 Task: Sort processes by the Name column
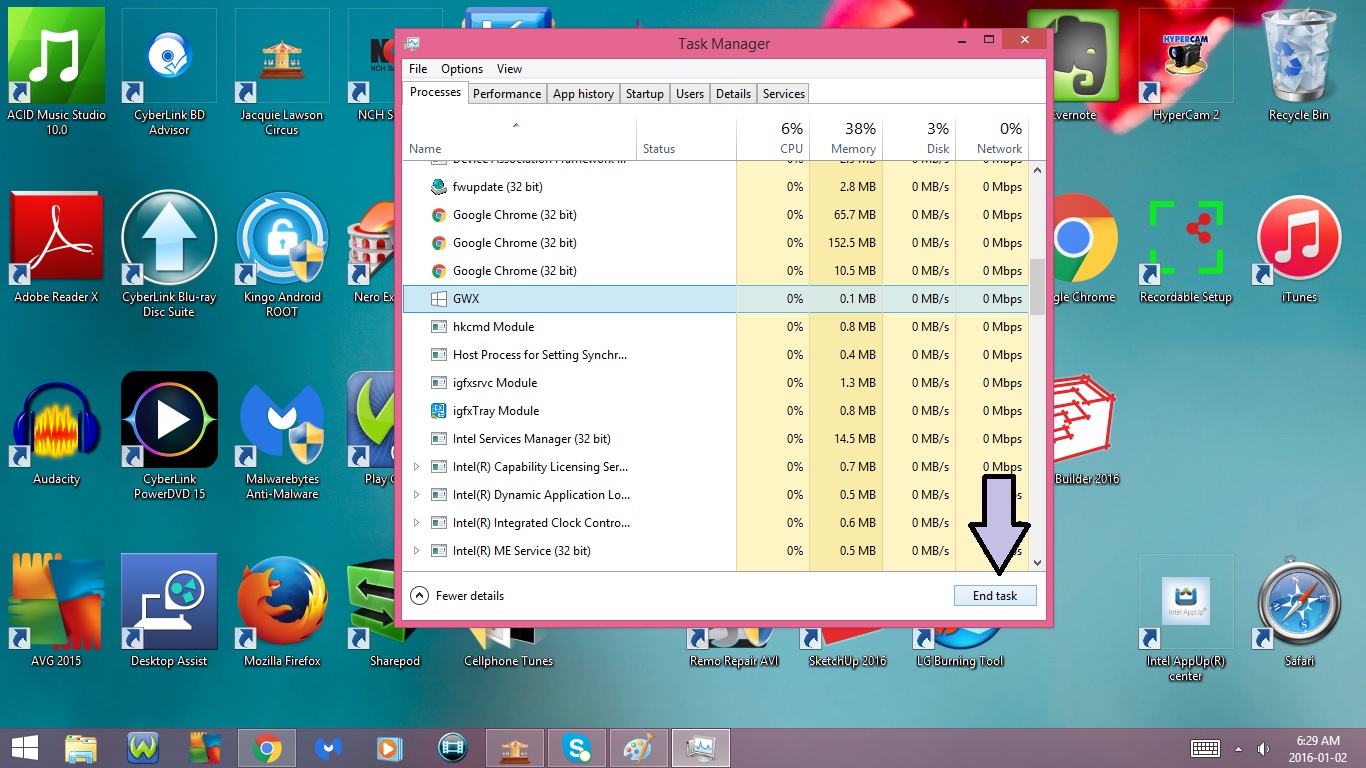[520, 139]
